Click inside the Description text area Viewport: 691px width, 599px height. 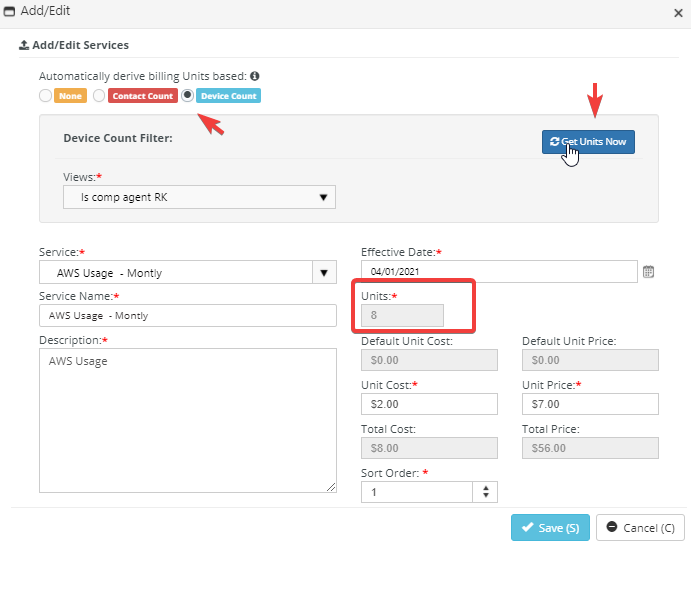pyautogui.click(x=188, y=420)
